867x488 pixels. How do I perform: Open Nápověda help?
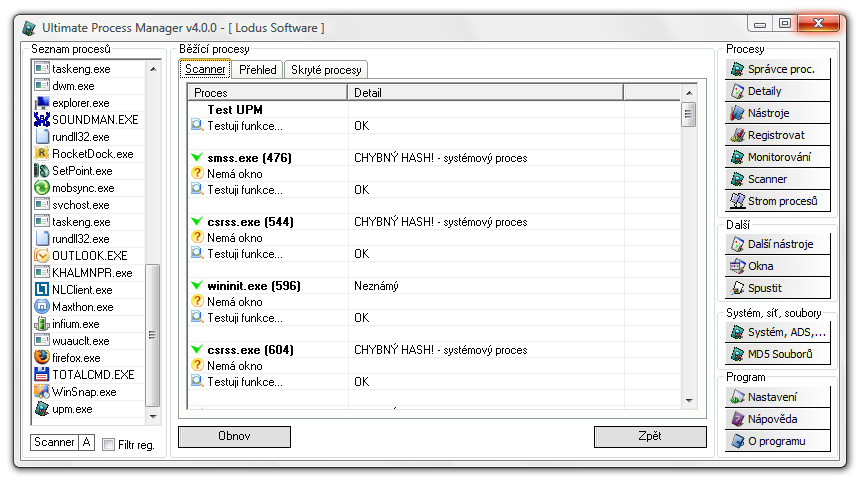point(777,419)
